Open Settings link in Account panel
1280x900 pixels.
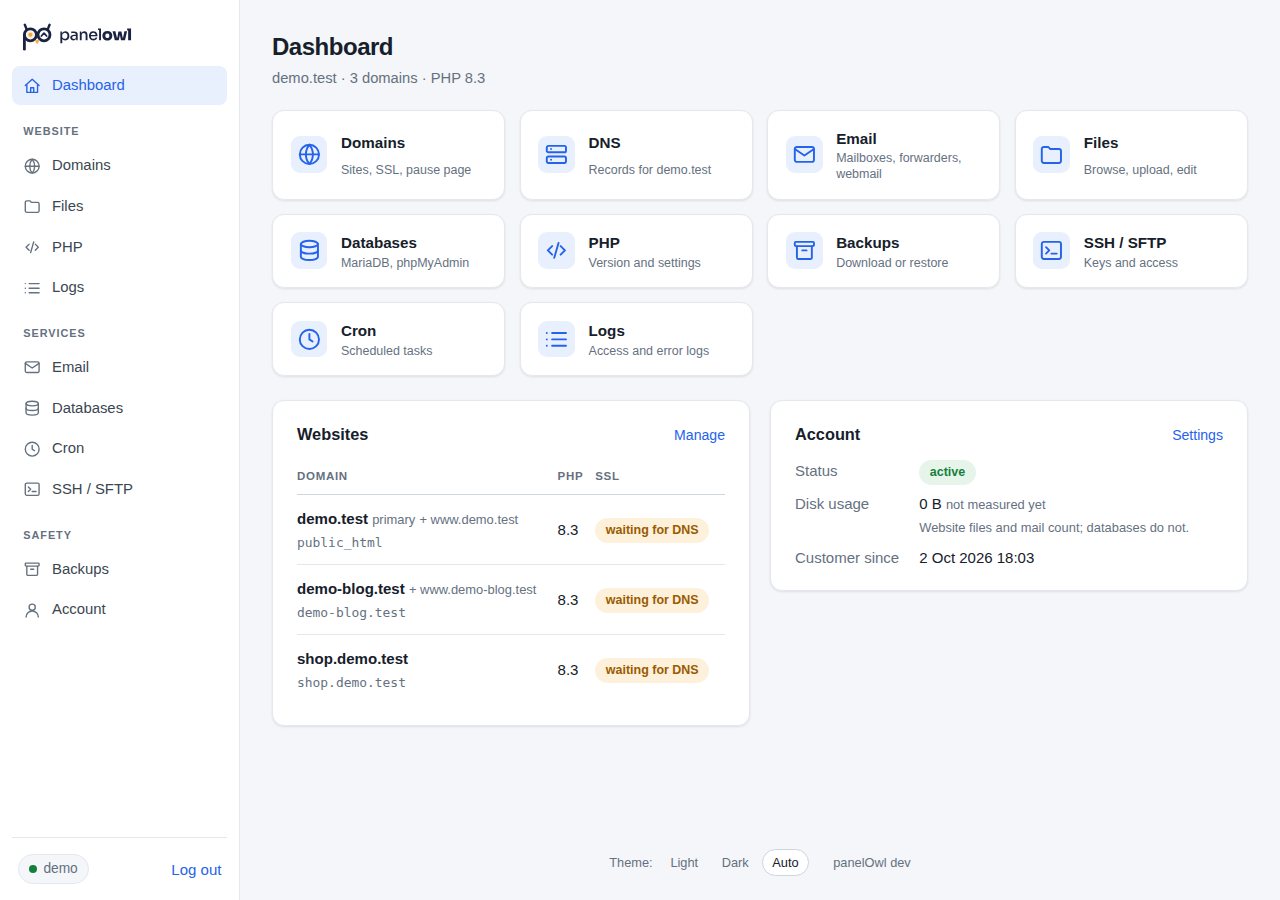pyautogui.click(x=1197, y=435)
